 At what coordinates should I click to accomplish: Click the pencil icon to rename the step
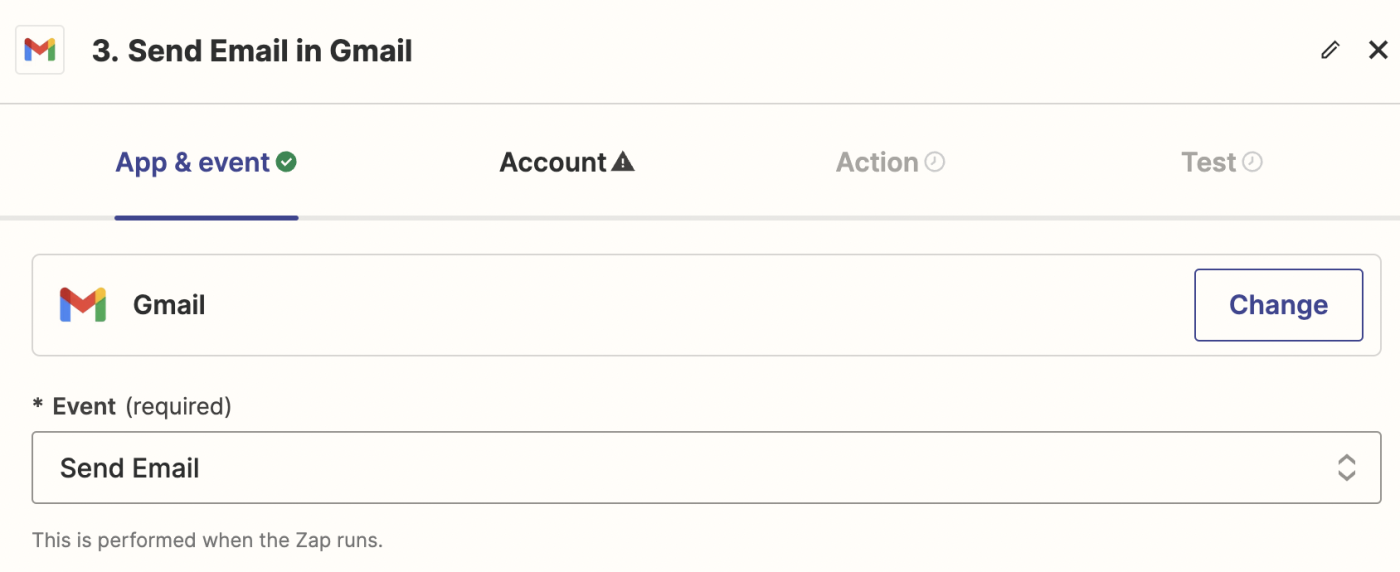click(1330, 50)
